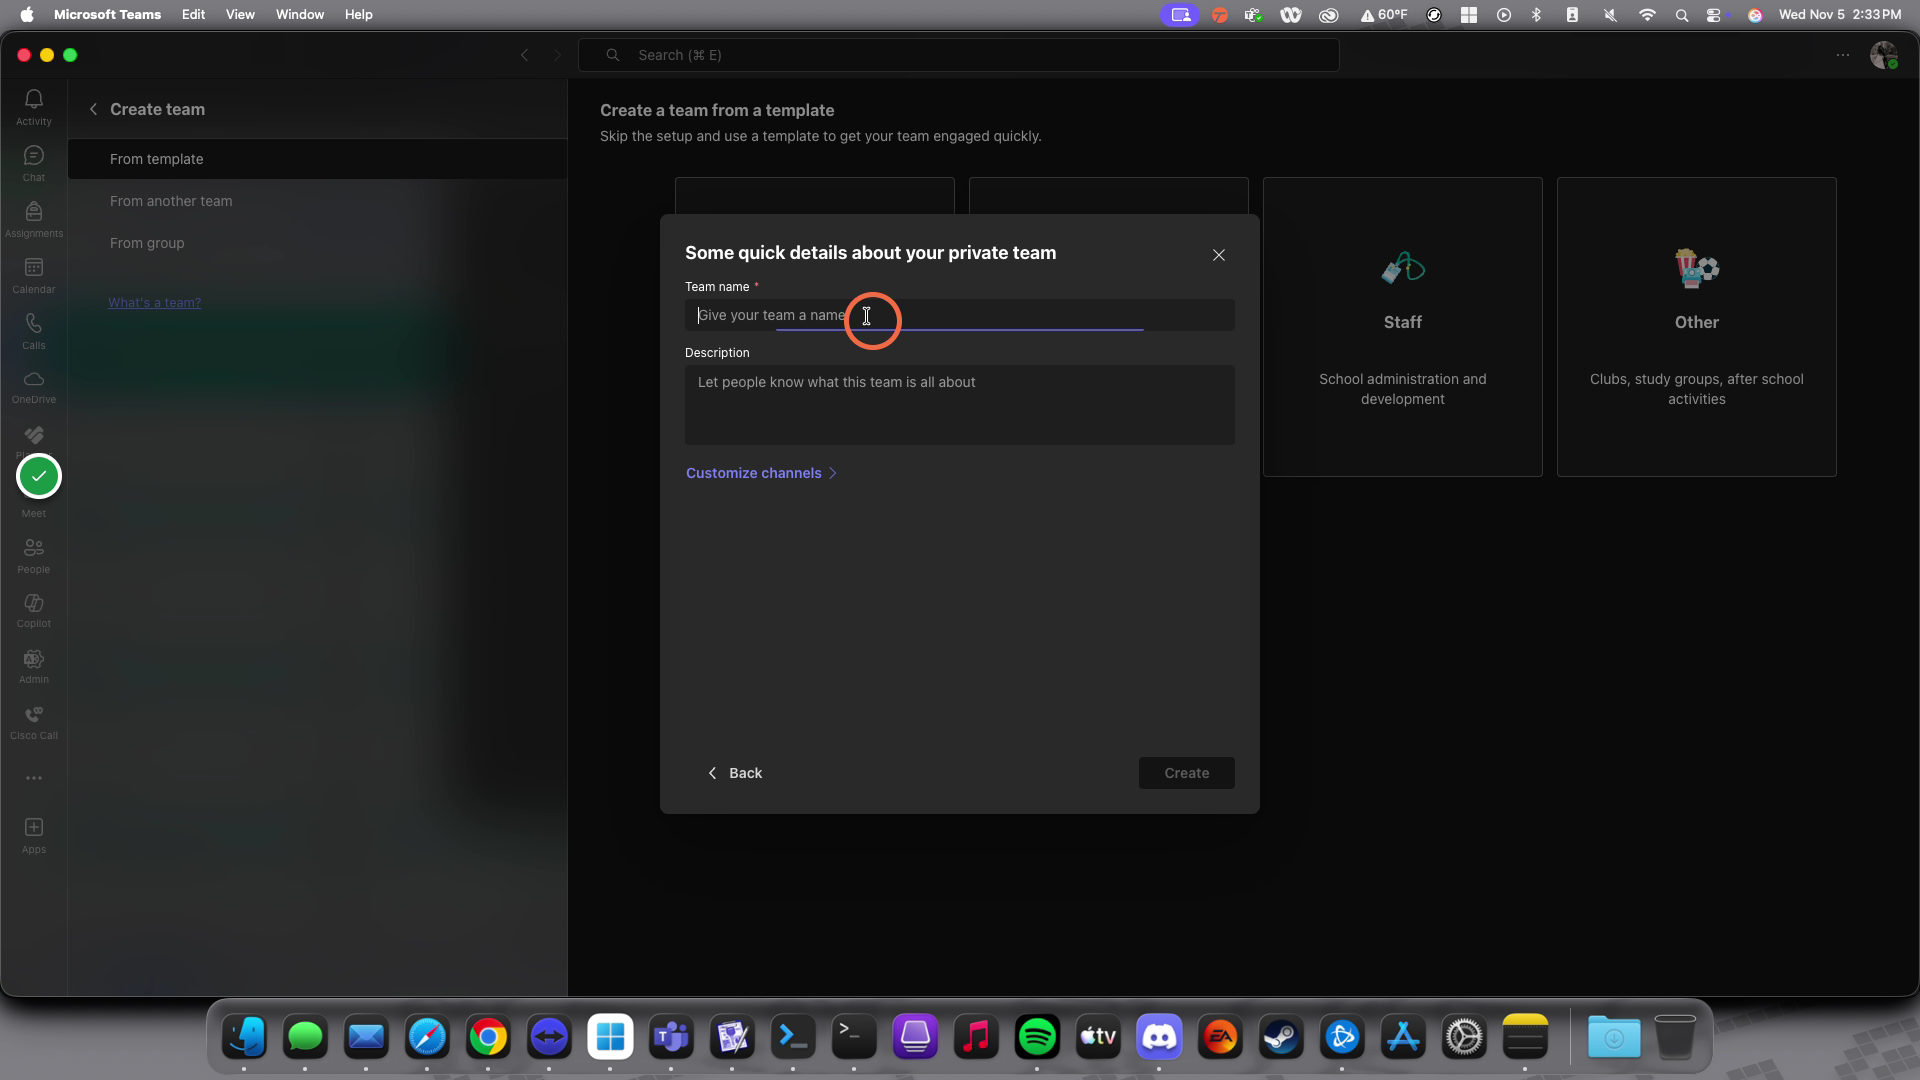Open Settings and more ellipsis menu
The width and height of the screenshot is (1920, 1080).
[x=1843, y=55]
